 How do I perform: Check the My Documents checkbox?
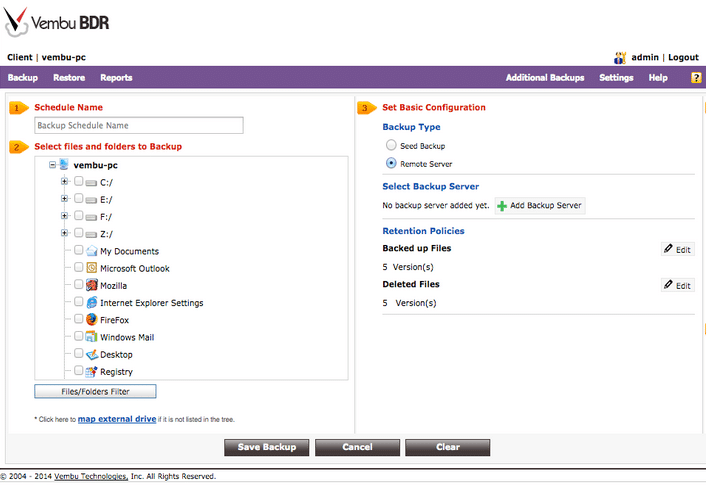tap(79, 250)
